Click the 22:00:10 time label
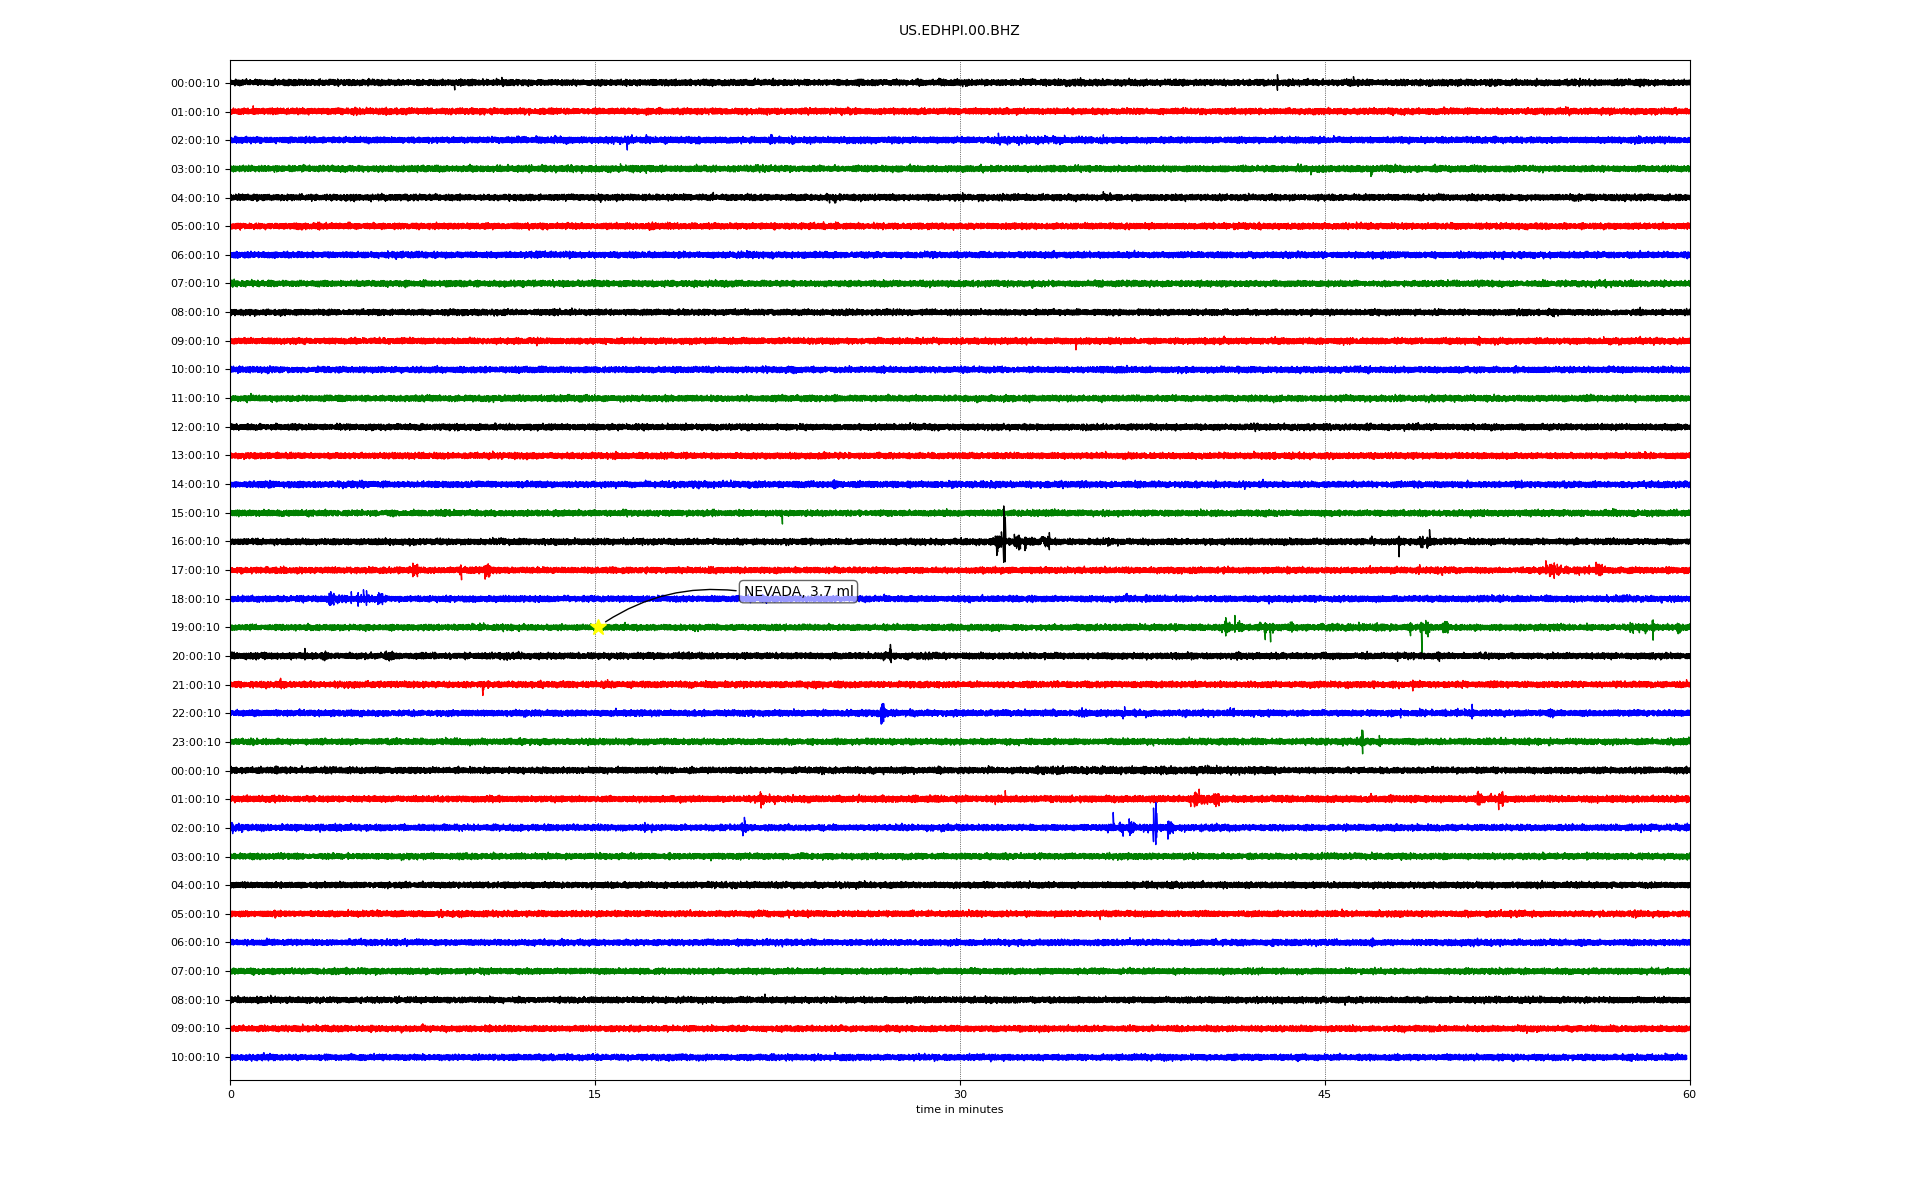This screenshot has height=1200, width=1920. (x=195, y=714)
